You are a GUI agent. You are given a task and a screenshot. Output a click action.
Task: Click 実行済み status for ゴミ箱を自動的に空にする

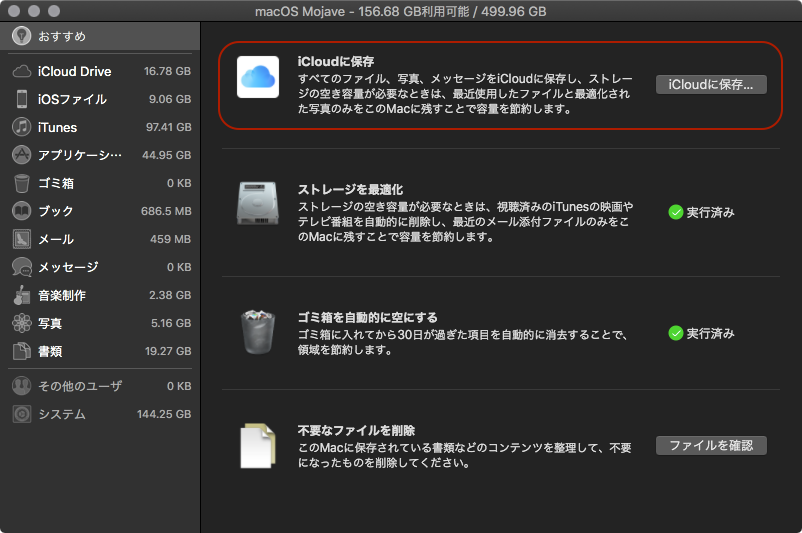(710, 333)
